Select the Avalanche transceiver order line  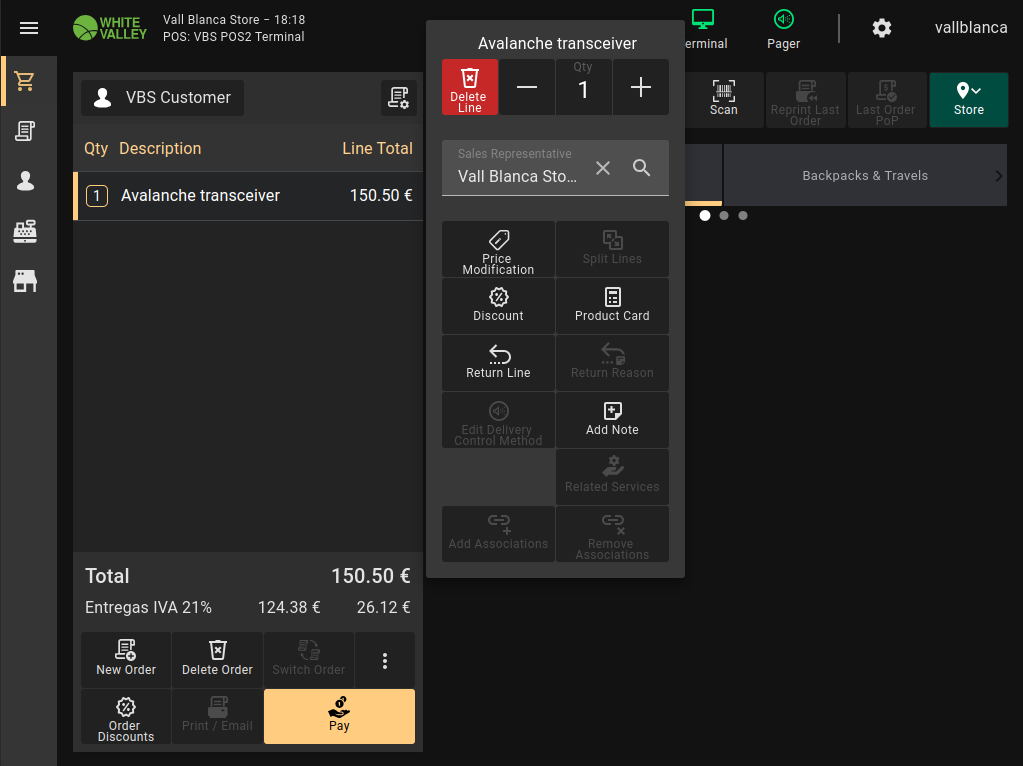tap(248, 196)
